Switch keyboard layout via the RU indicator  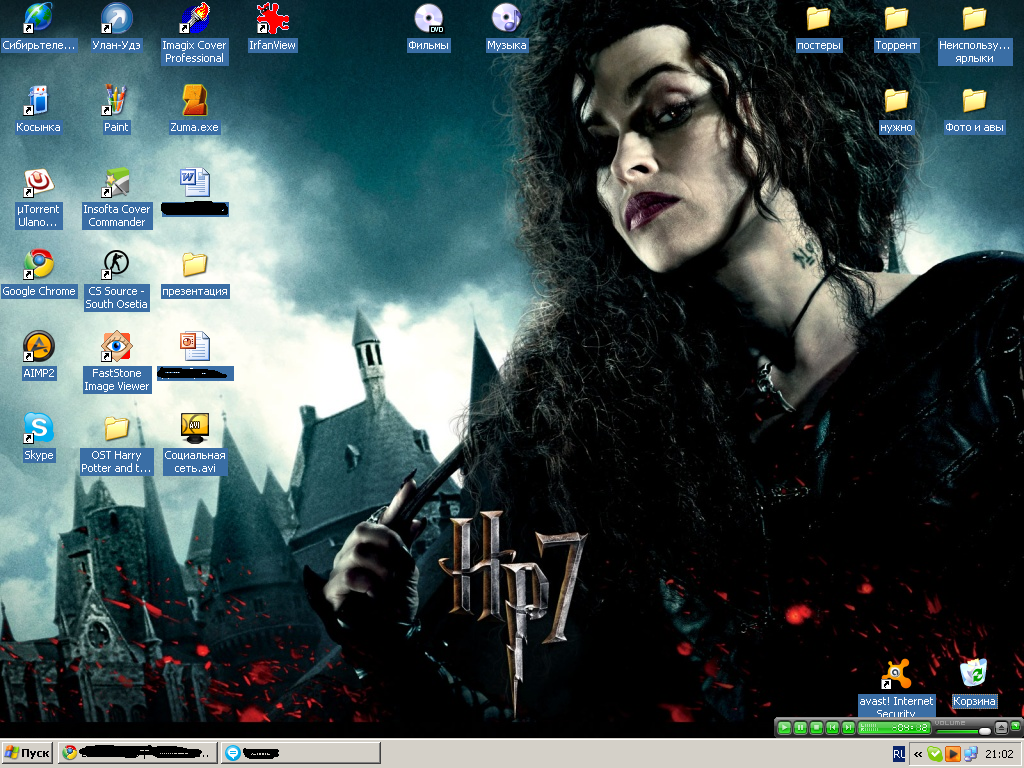coord(898,752)
